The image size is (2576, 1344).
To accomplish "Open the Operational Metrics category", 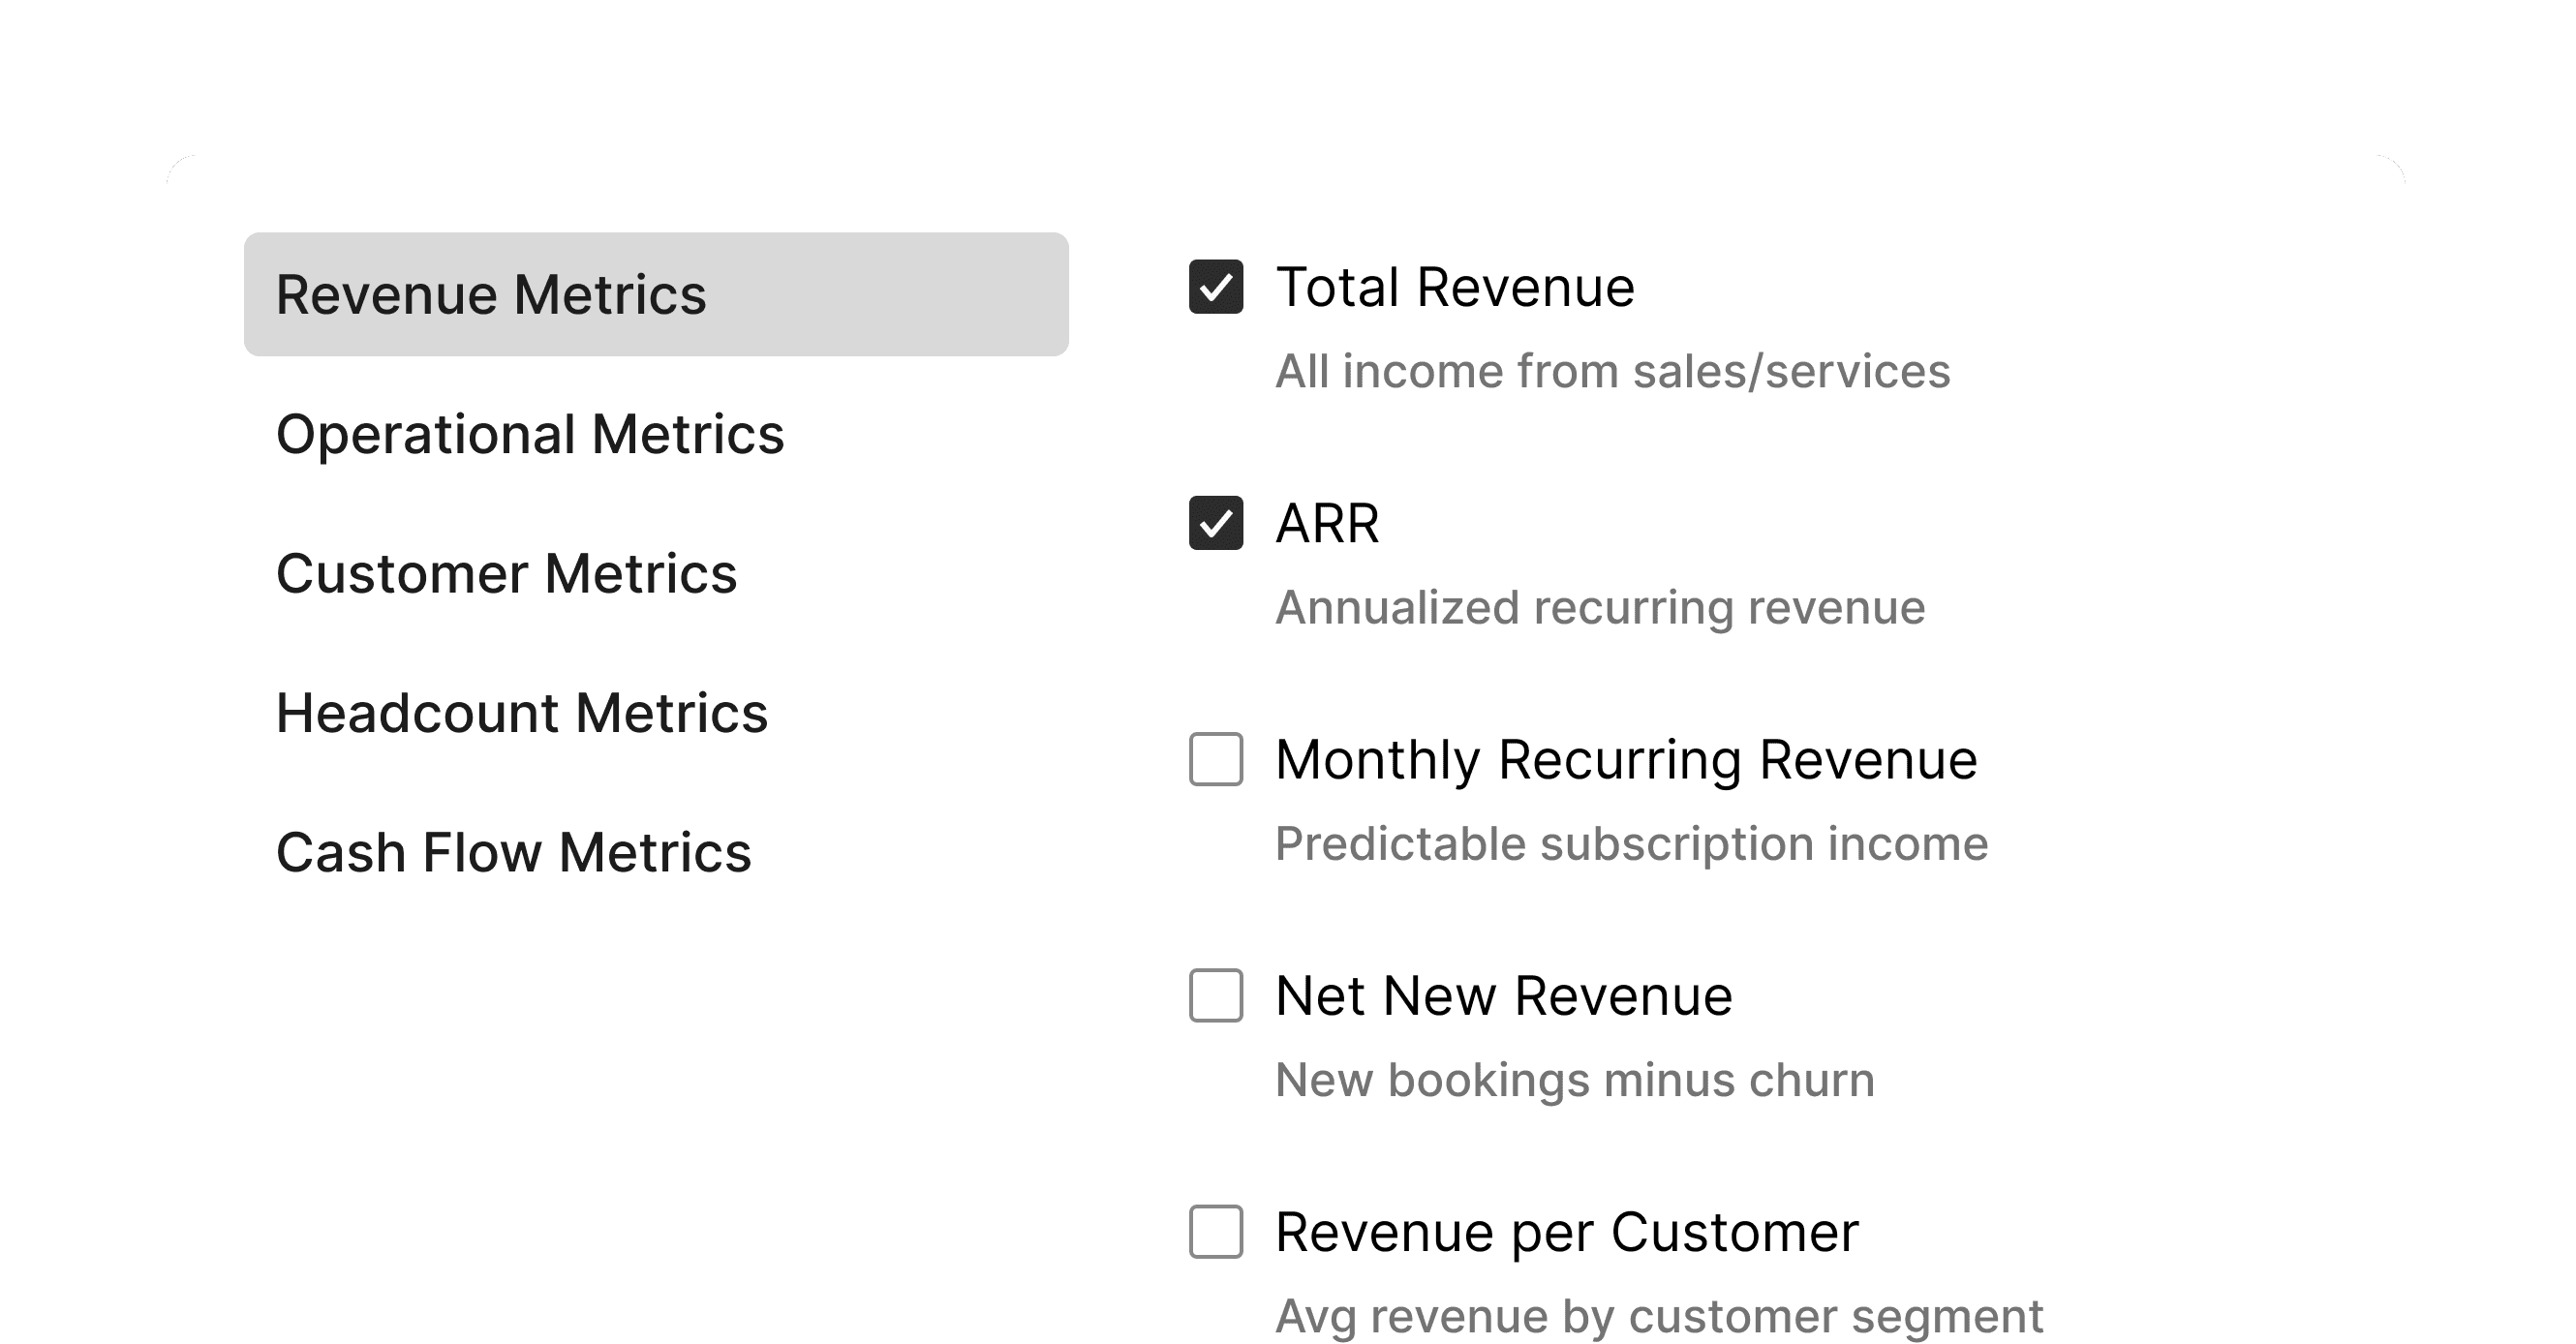I will coord(530,434).
